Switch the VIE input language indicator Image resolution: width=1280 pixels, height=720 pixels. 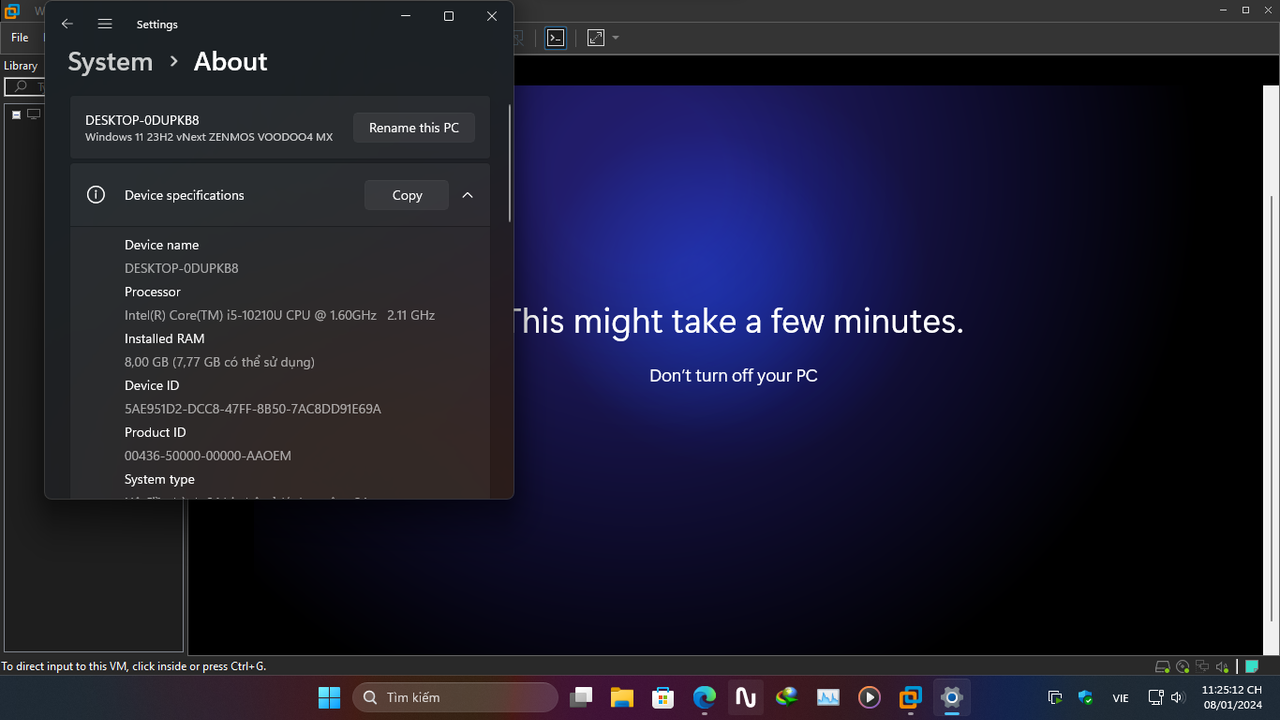point(1120,697)
